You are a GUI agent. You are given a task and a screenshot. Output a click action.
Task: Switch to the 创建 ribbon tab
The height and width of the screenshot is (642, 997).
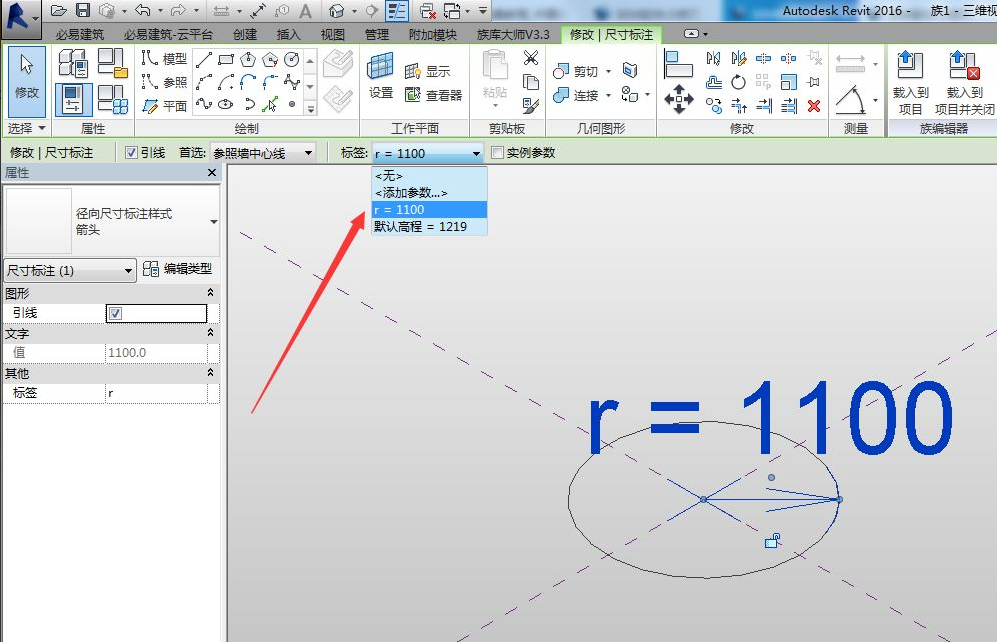[x=244, y=34]
